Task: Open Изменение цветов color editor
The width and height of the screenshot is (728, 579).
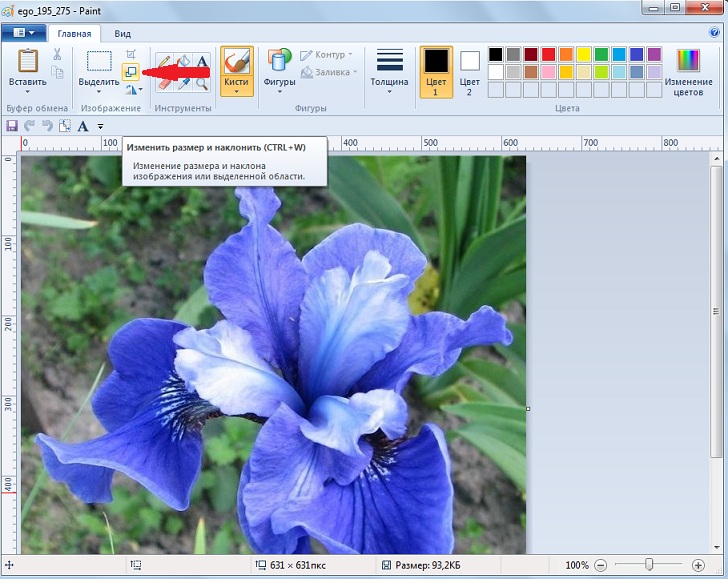Action: click(689, 70)
